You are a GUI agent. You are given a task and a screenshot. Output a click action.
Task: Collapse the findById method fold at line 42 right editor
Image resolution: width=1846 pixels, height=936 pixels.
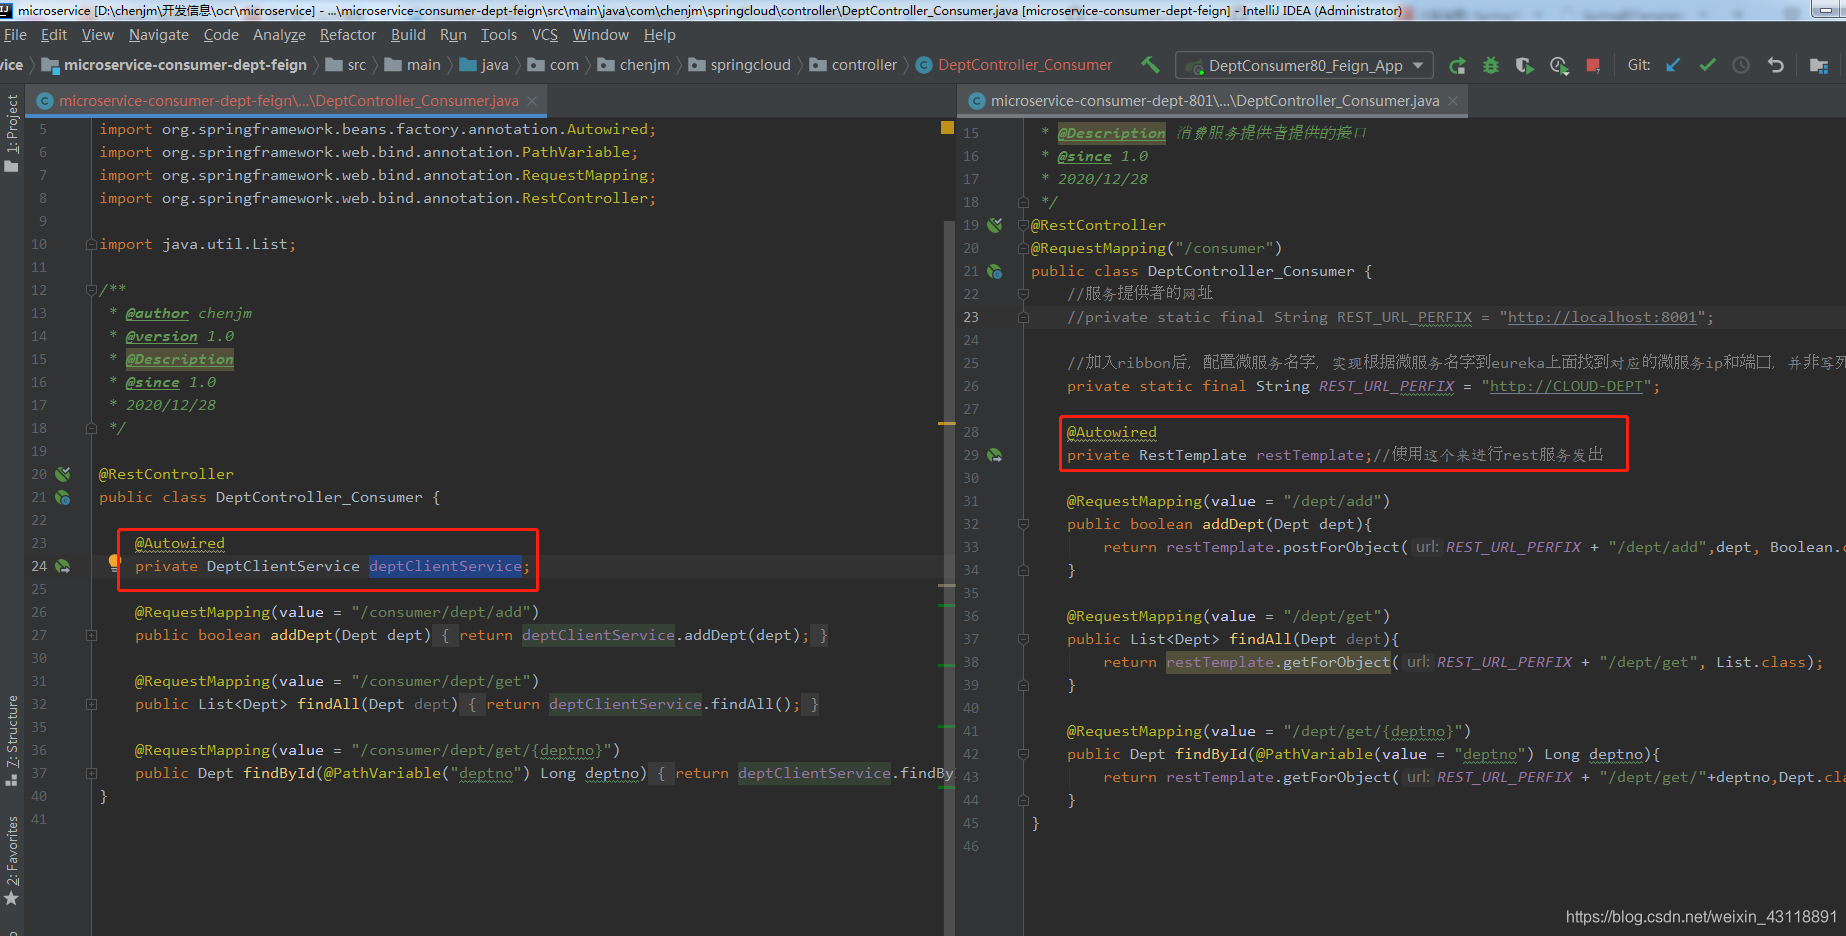tap(1023, 754)
